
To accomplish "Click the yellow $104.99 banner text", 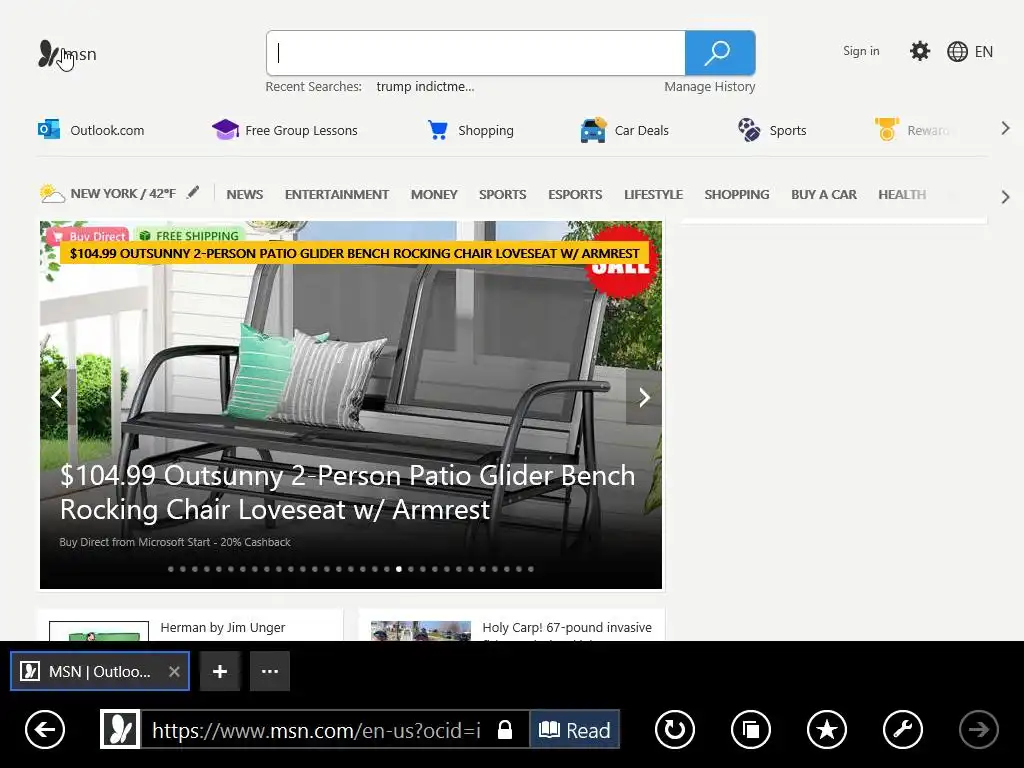I will (355, 253).
